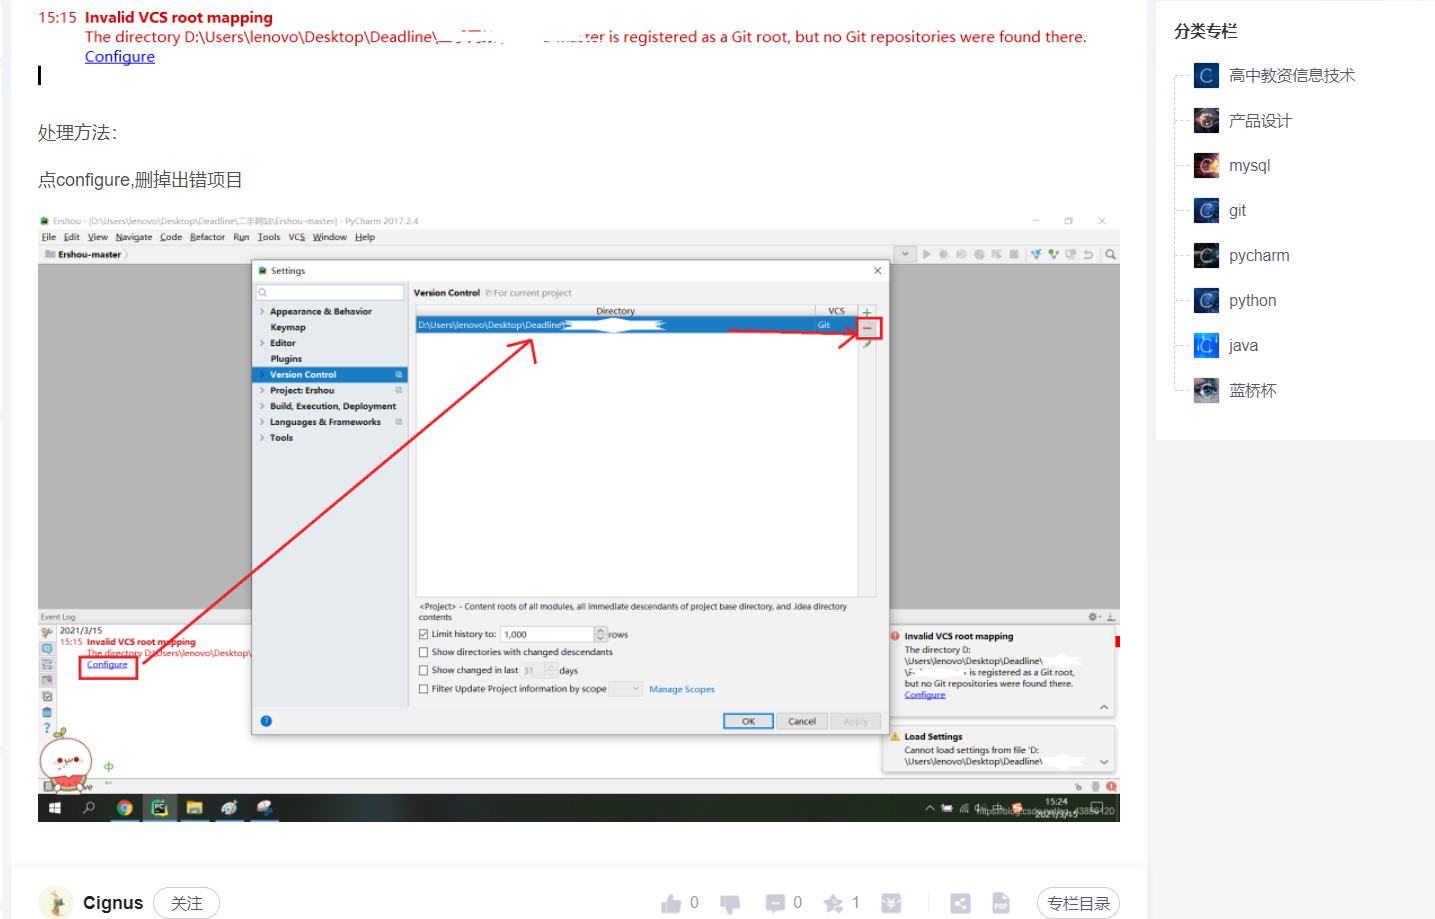1435x919 pixels.
Task: Click the Configure link in the notification
Action: (107, 664)
